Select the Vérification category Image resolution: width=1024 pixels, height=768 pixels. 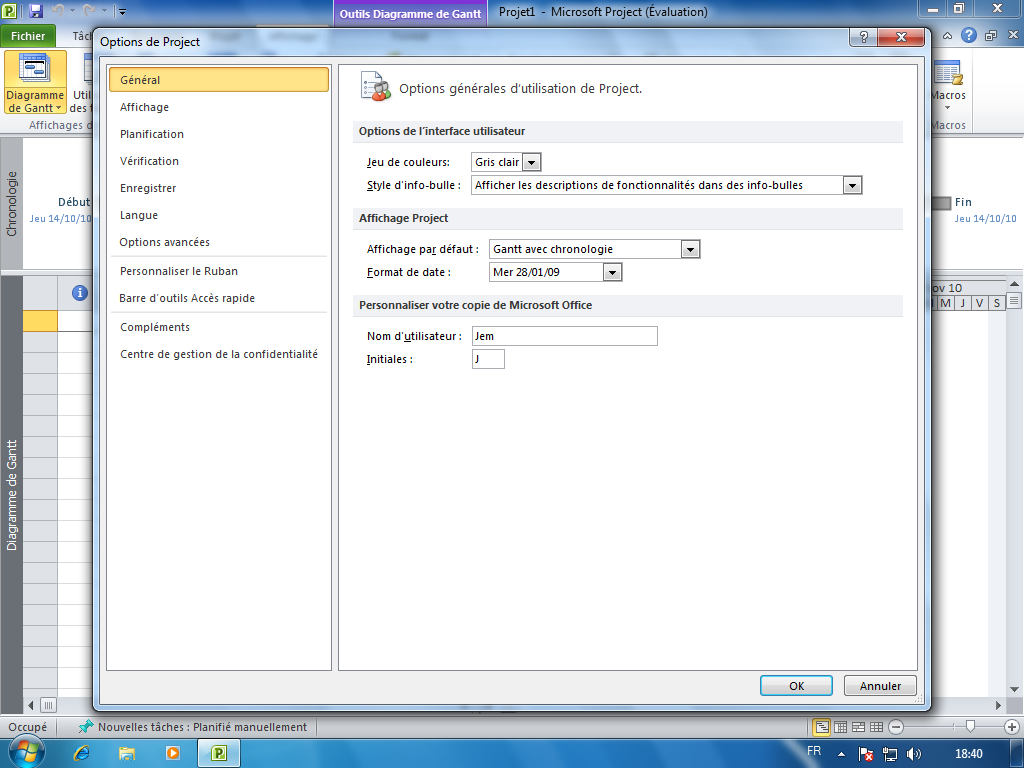(219, 161)
